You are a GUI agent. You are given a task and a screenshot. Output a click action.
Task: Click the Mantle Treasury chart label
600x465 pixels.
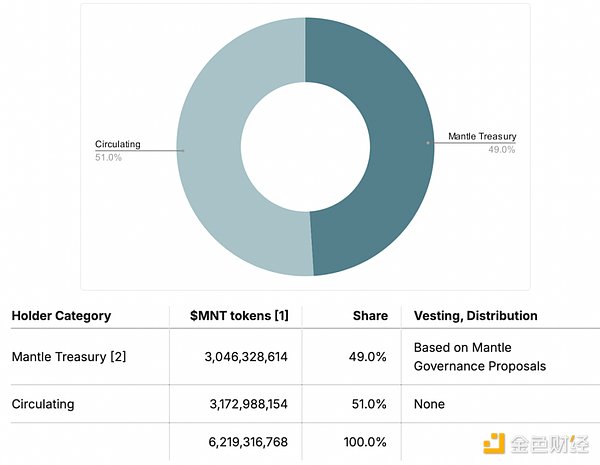point(482,136)
